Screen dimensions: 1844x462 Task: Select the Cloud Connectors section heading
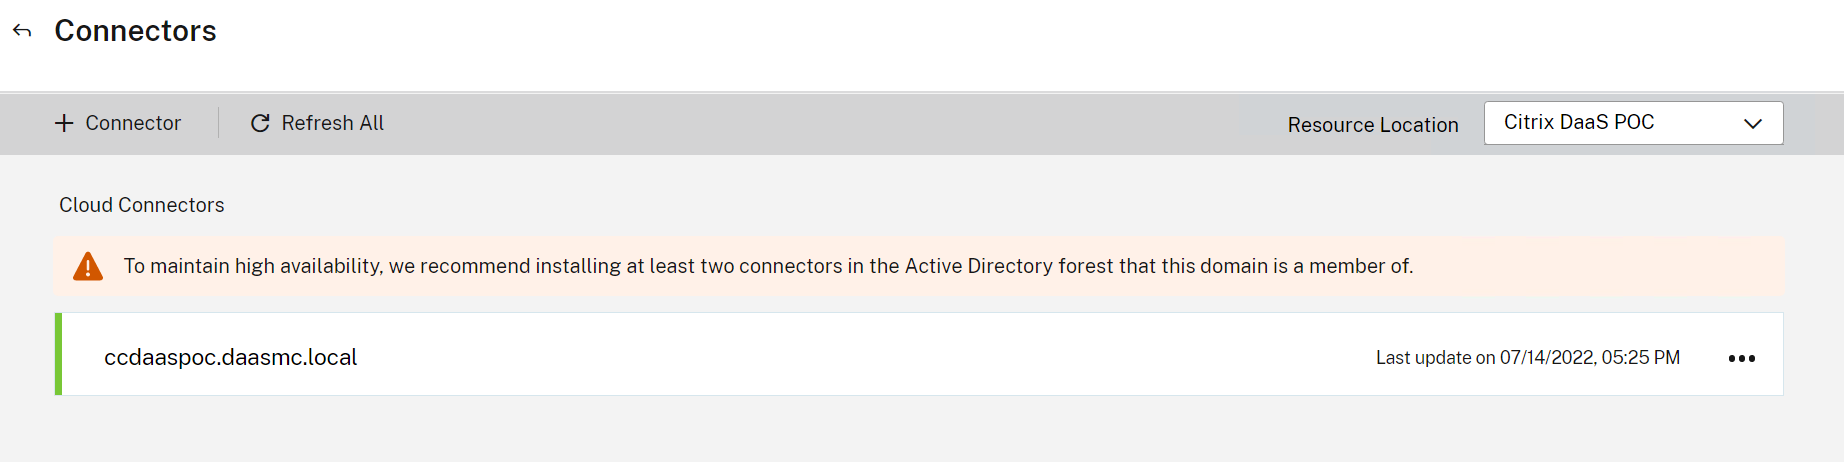[x=142, y=205]
